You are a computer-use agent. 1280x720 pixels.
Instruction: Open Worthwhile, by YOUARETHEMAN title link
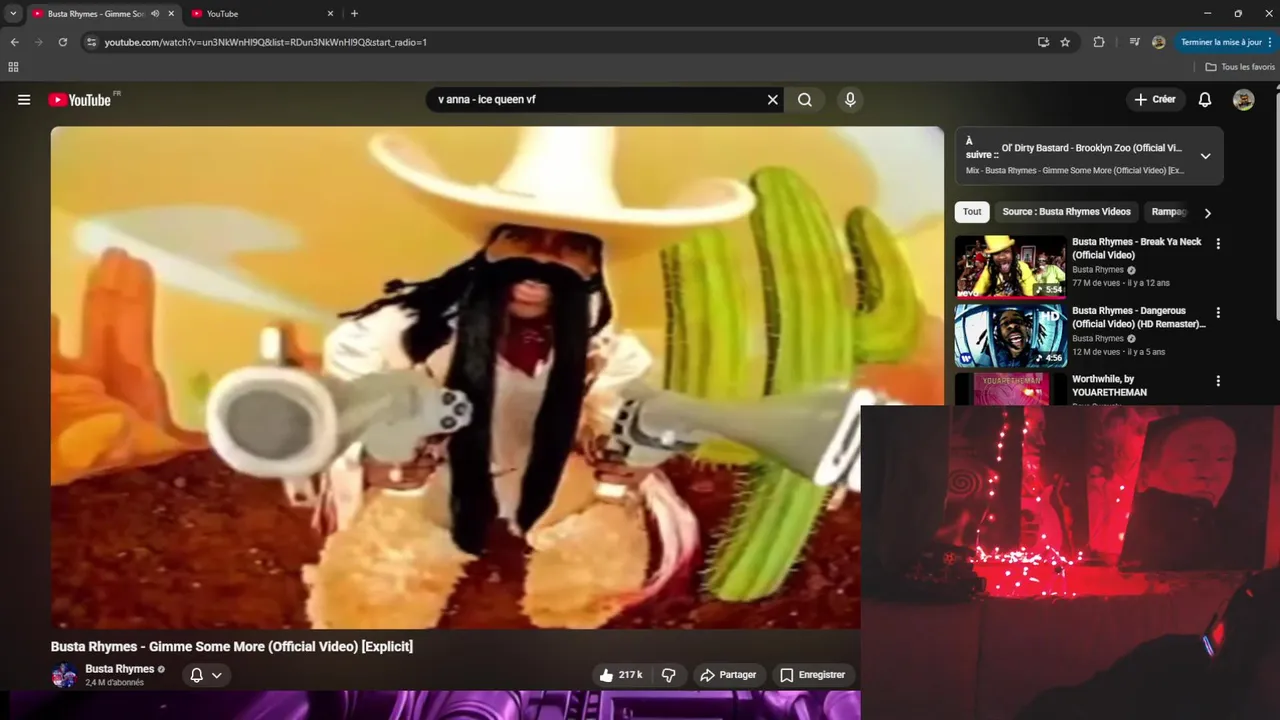tap(1109, 386)
